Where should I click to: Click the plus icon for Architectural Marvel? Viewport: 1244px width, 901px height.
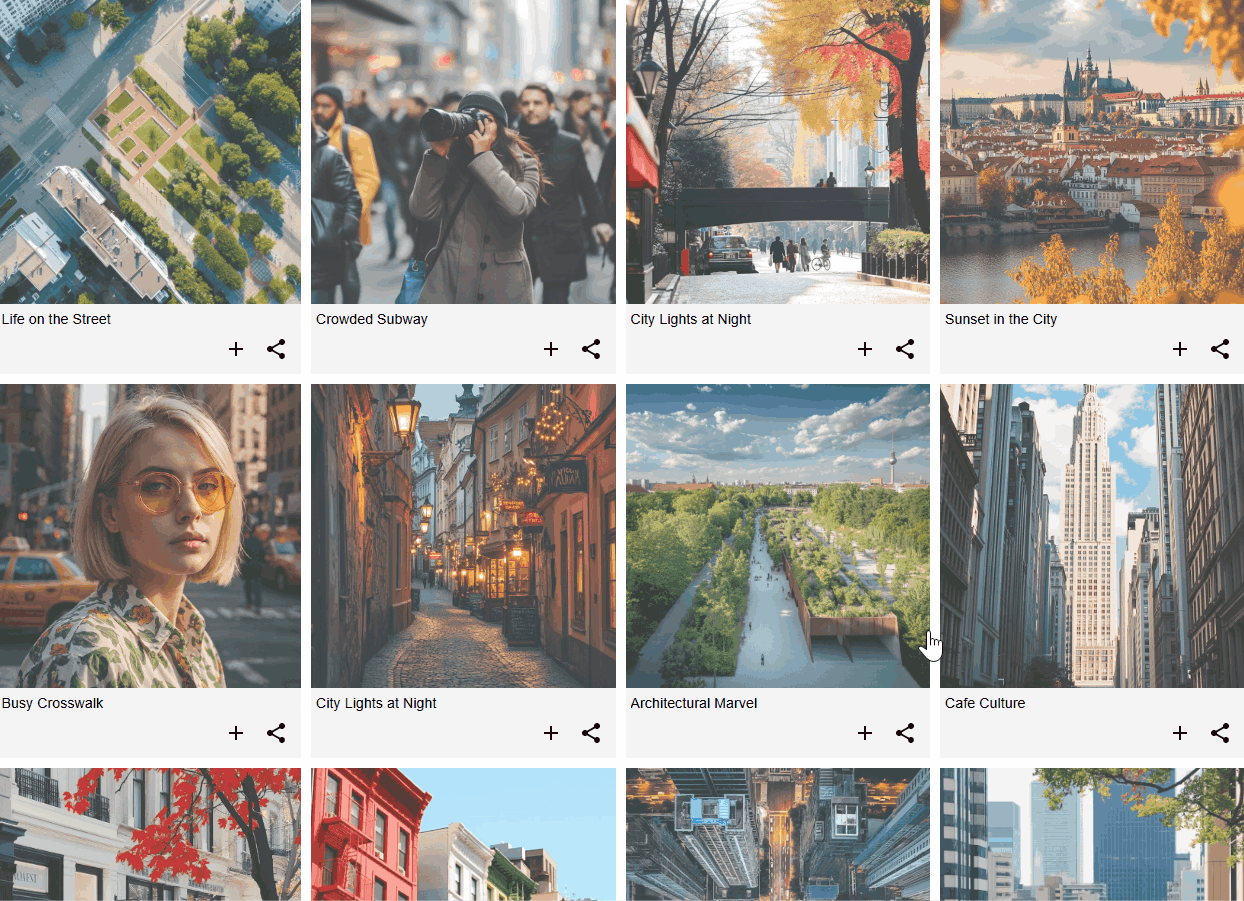coord(865,733)
